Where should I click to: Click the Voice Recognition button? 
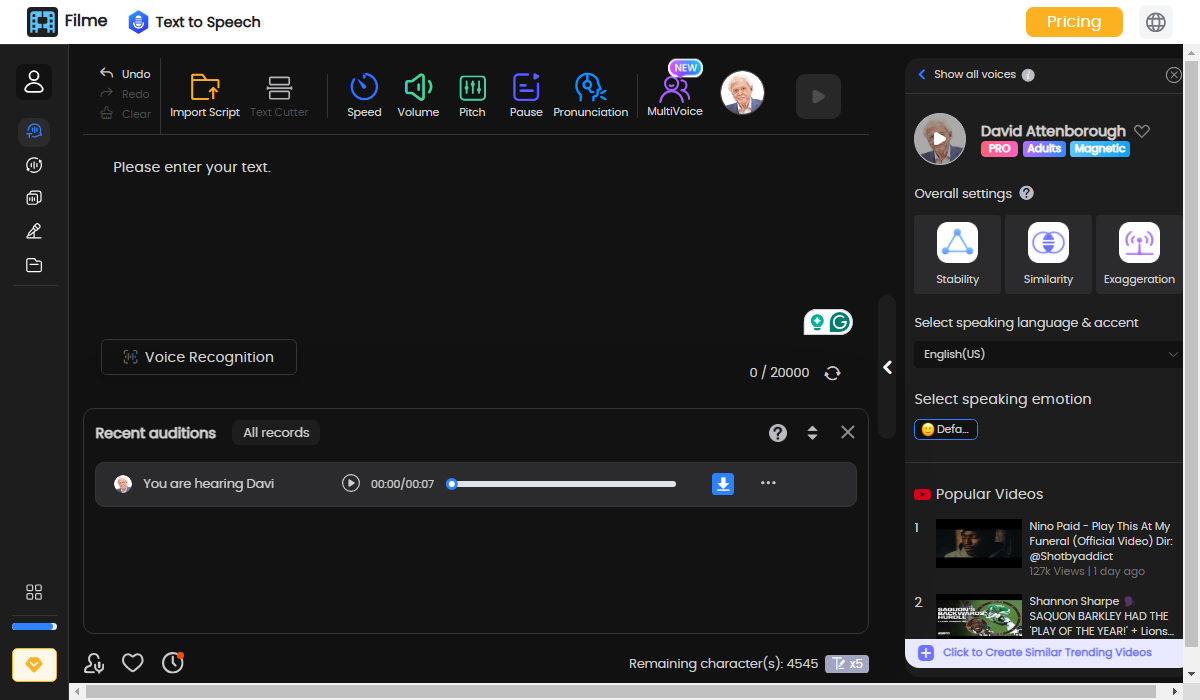click(199, 357)
